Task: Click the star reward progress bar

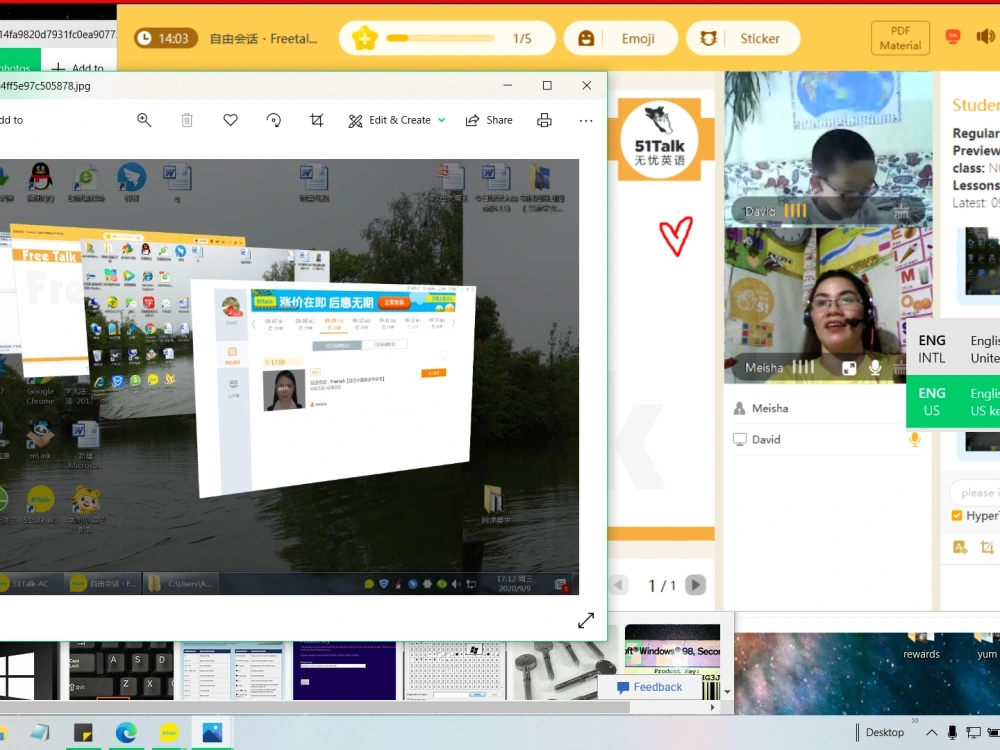Action: click(x=441, y=38)
